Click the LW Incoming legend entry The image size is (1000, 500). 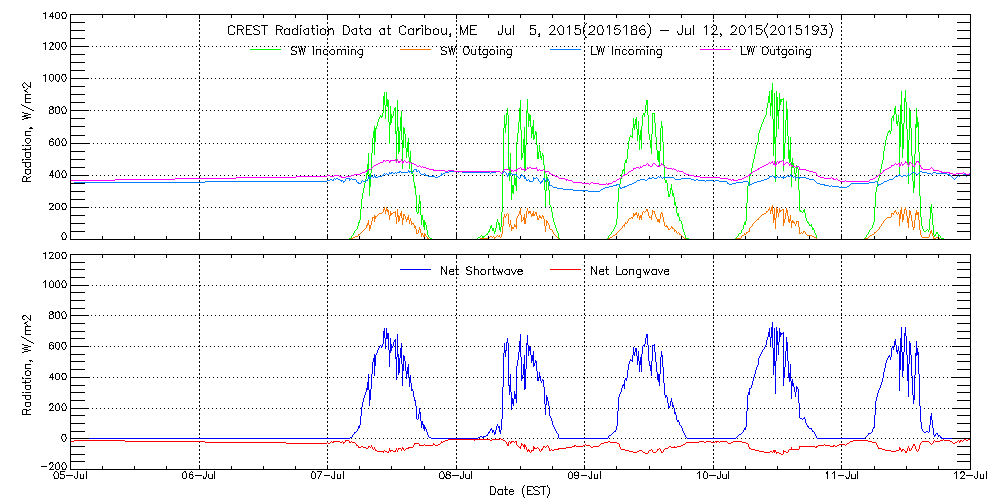point(625,51)
